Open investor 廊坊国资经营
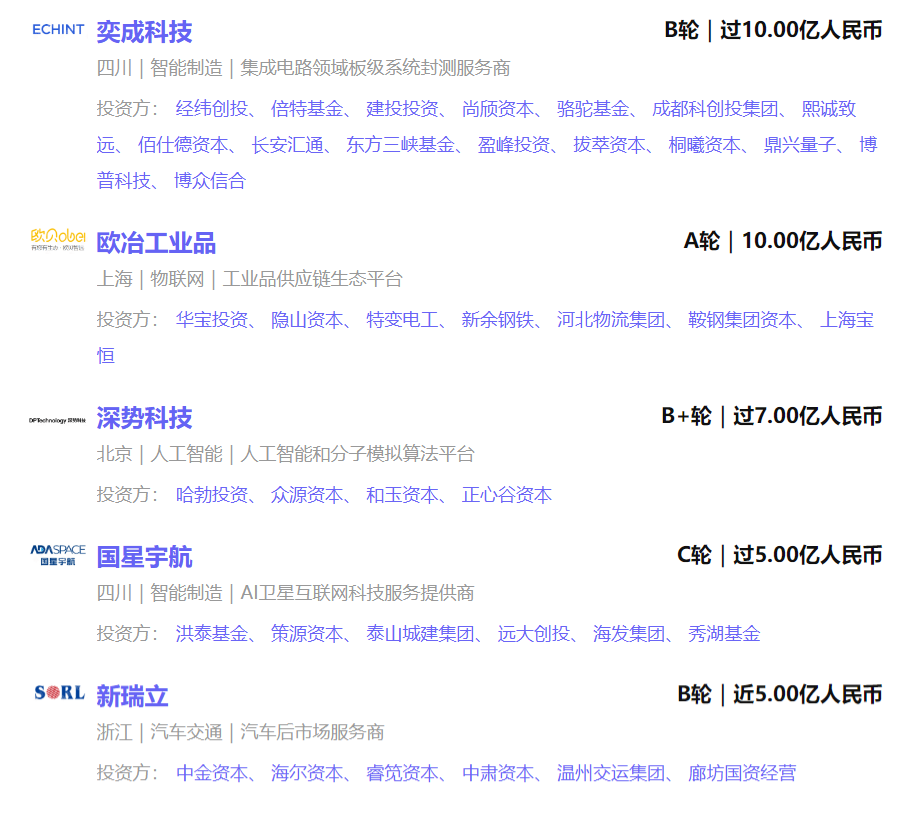 click(742, 774)
